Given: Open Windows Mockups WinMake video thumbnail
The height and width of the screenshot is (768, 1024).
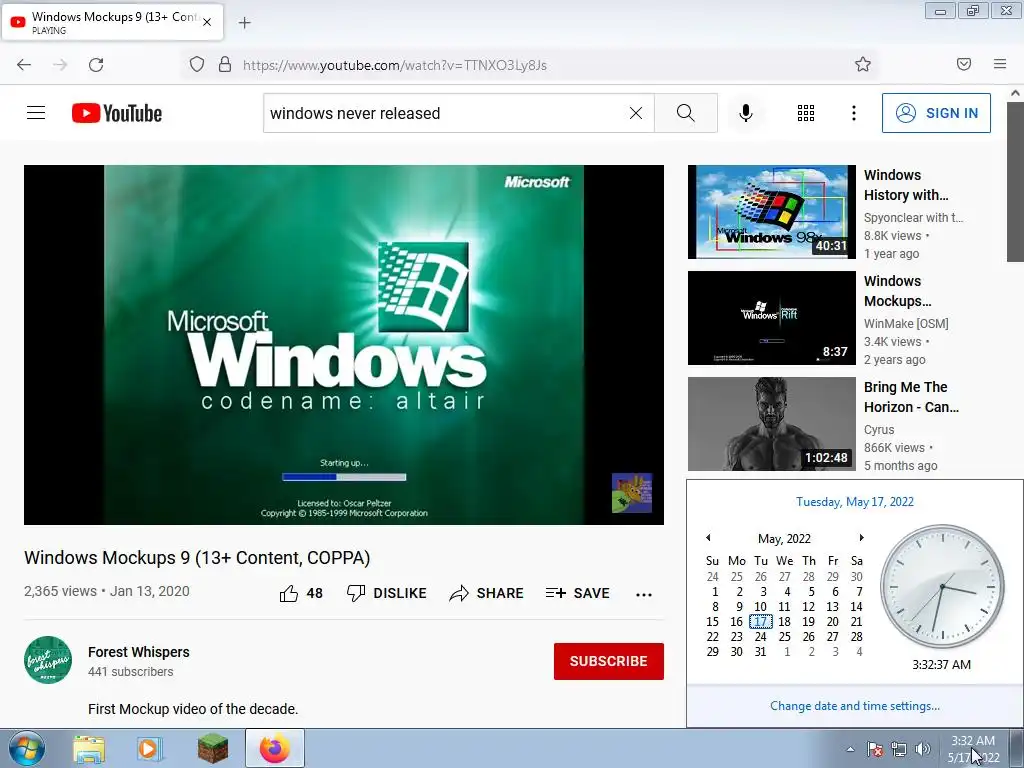Looking at the screenshot, I should 771,317.
